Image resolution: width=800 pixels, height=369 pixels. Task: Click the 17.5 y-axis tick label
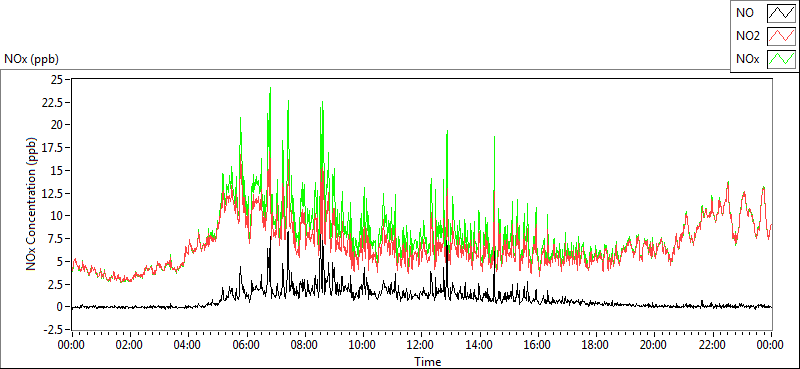(x=53, y=147)
